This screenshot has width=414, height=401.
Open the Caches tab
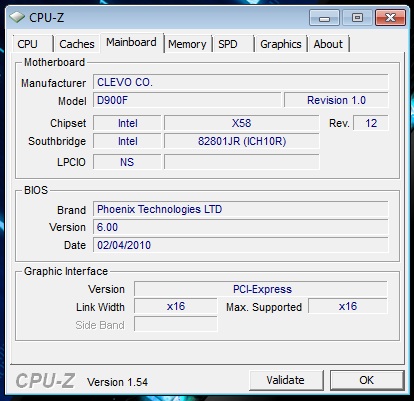click(77, 44)
